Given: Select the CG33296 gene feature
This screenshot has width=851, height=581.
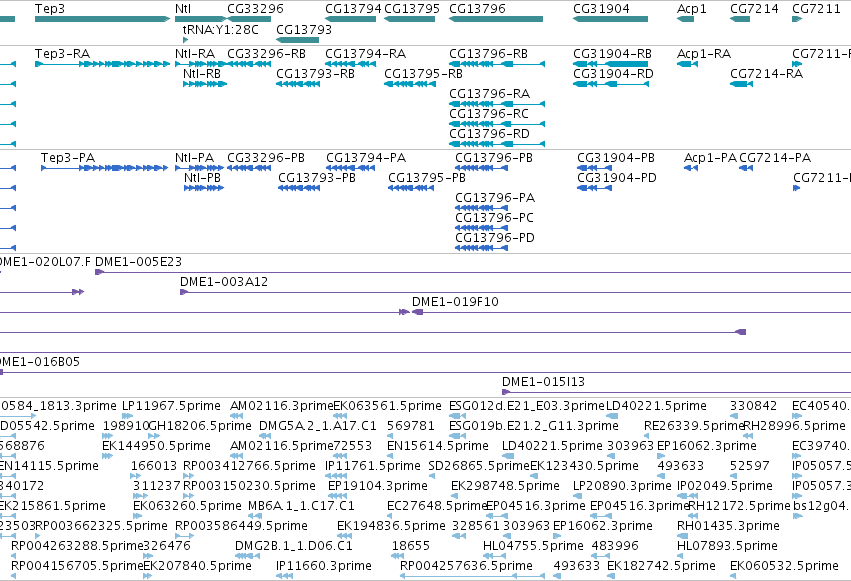Looking at the screenshot, I should [249, 19].
